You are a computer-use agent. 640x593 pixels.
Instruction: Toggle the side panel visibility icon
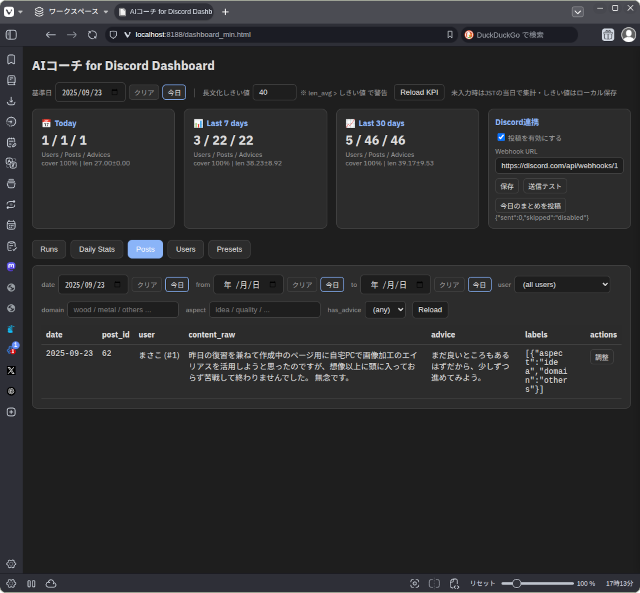11,34
